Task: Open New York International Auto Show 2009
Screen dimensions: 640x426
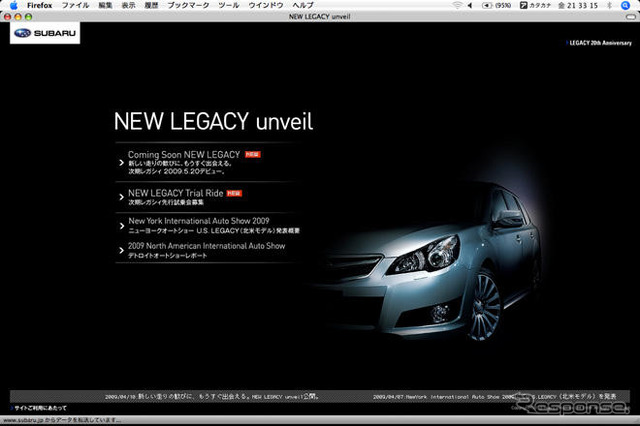Action: (x=199, y=221)
